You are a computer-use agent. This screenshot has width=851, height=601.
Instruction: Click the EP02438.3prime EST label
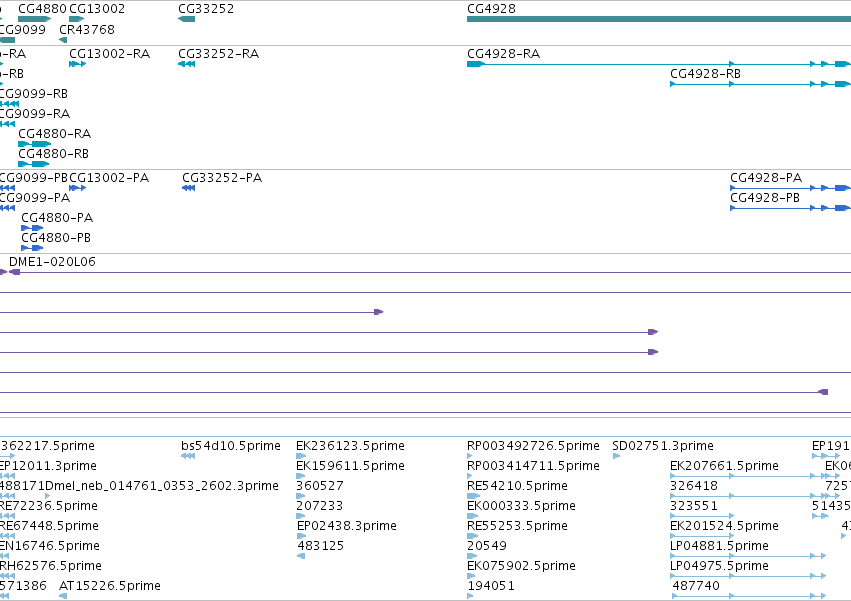(x=346, y=526)
